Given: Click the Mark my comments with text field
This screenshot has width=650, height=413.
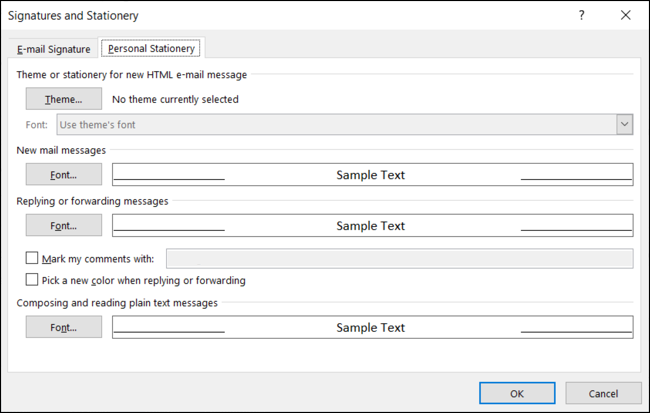Looking at the screenshot, I should 400,258.
